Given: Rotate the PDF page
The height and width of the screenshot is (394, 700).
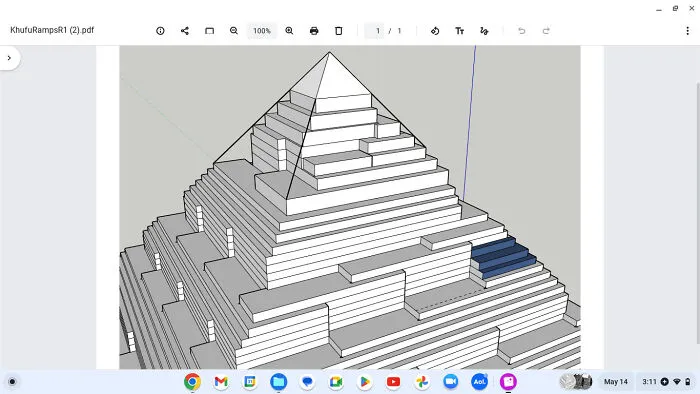Looking at the screenshot, I should (435, 31).
